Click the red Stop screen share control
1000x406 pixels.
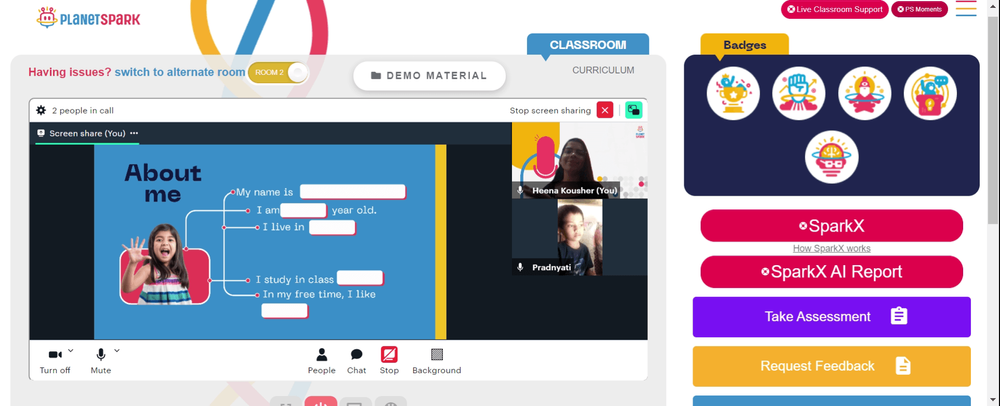pyautogui.click(x=389, y=361)
